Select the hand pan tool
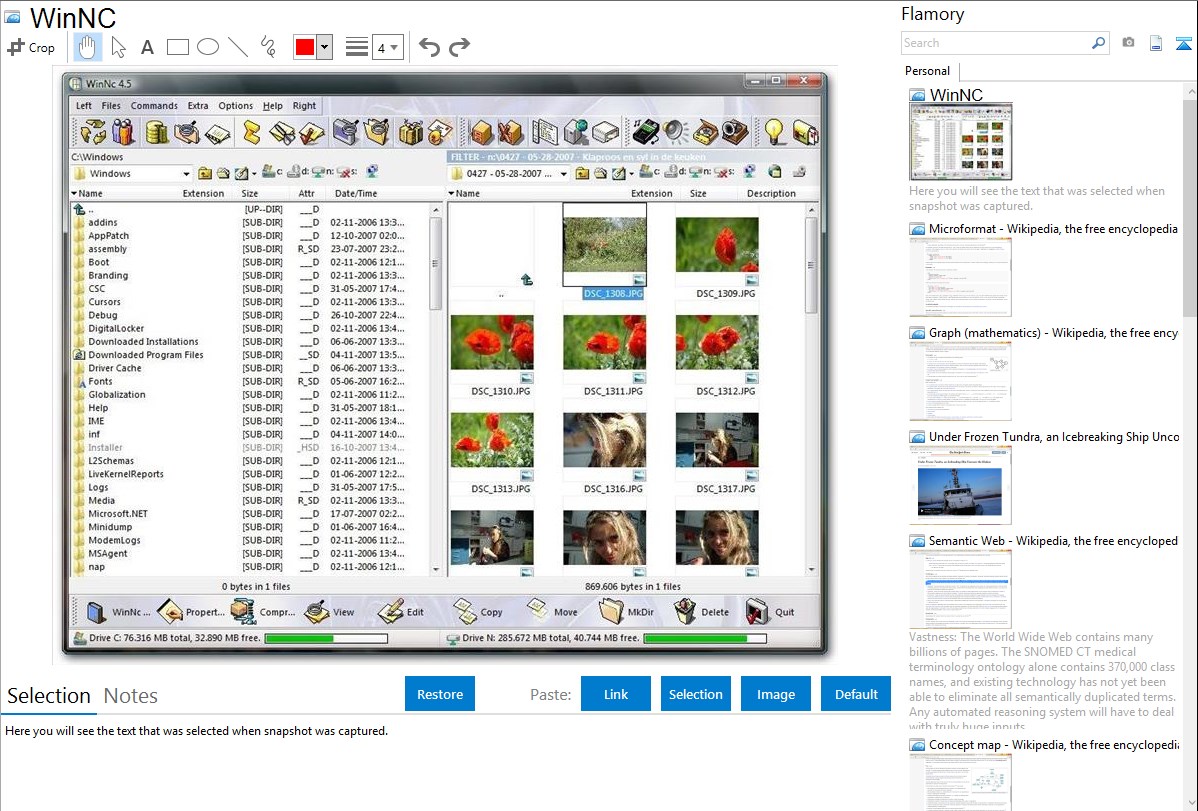The height and width of the screenshot is (811, 1198). pos(86,47)
